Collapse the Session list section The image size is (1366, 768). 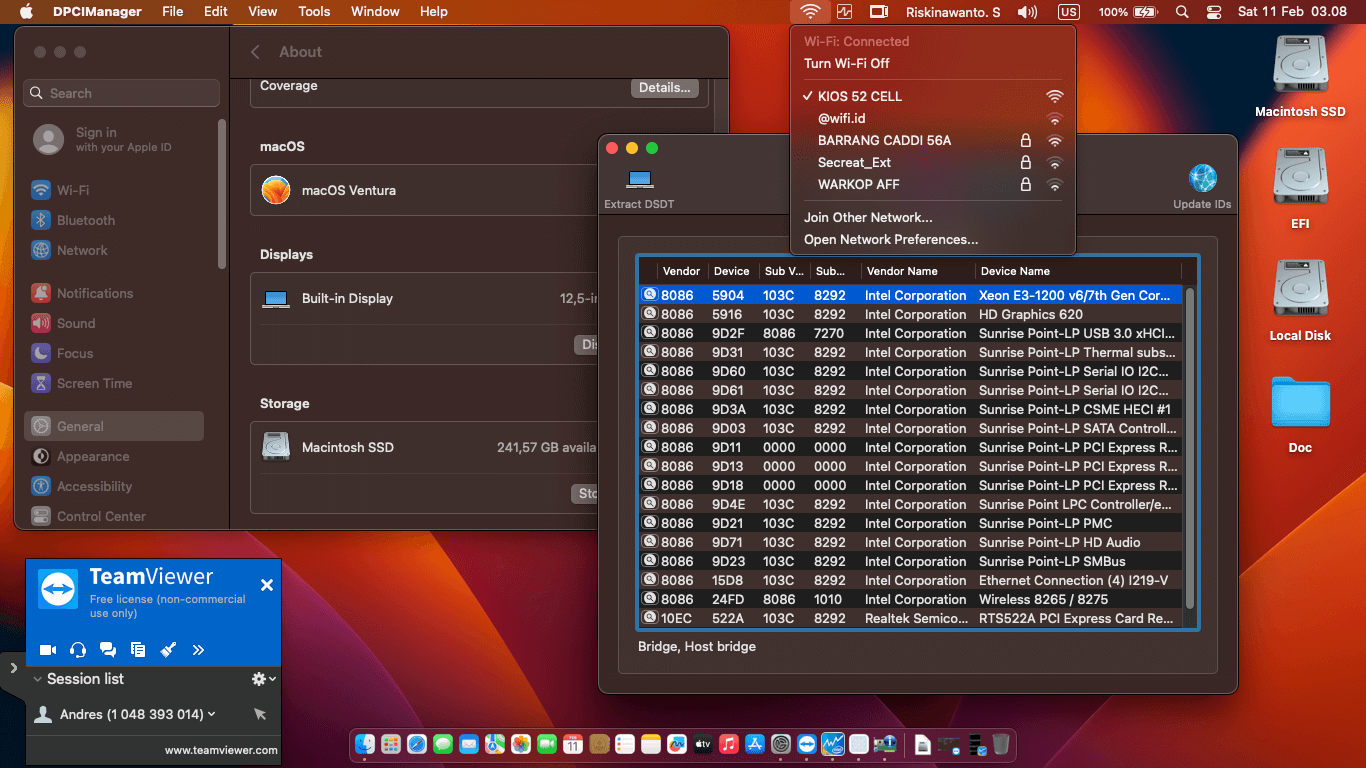tap(38, 679)
